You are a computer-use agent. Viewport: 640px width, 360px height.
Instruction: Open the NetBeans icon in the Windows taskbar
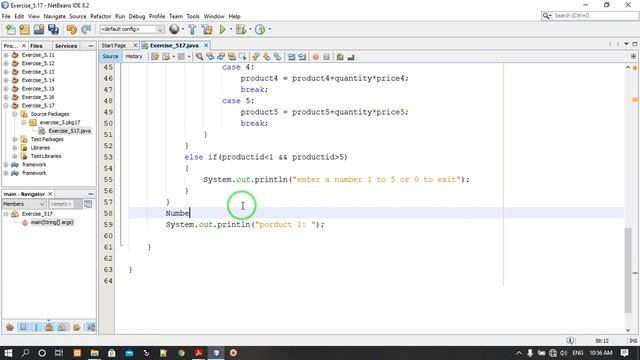[x=216, y=353]
